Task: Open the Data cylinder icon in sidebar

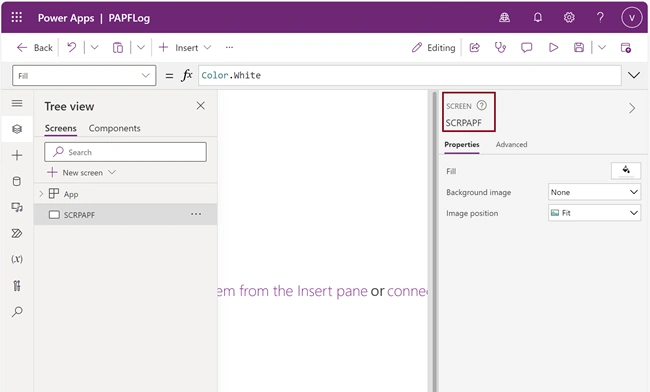Action: click(17, 181)
